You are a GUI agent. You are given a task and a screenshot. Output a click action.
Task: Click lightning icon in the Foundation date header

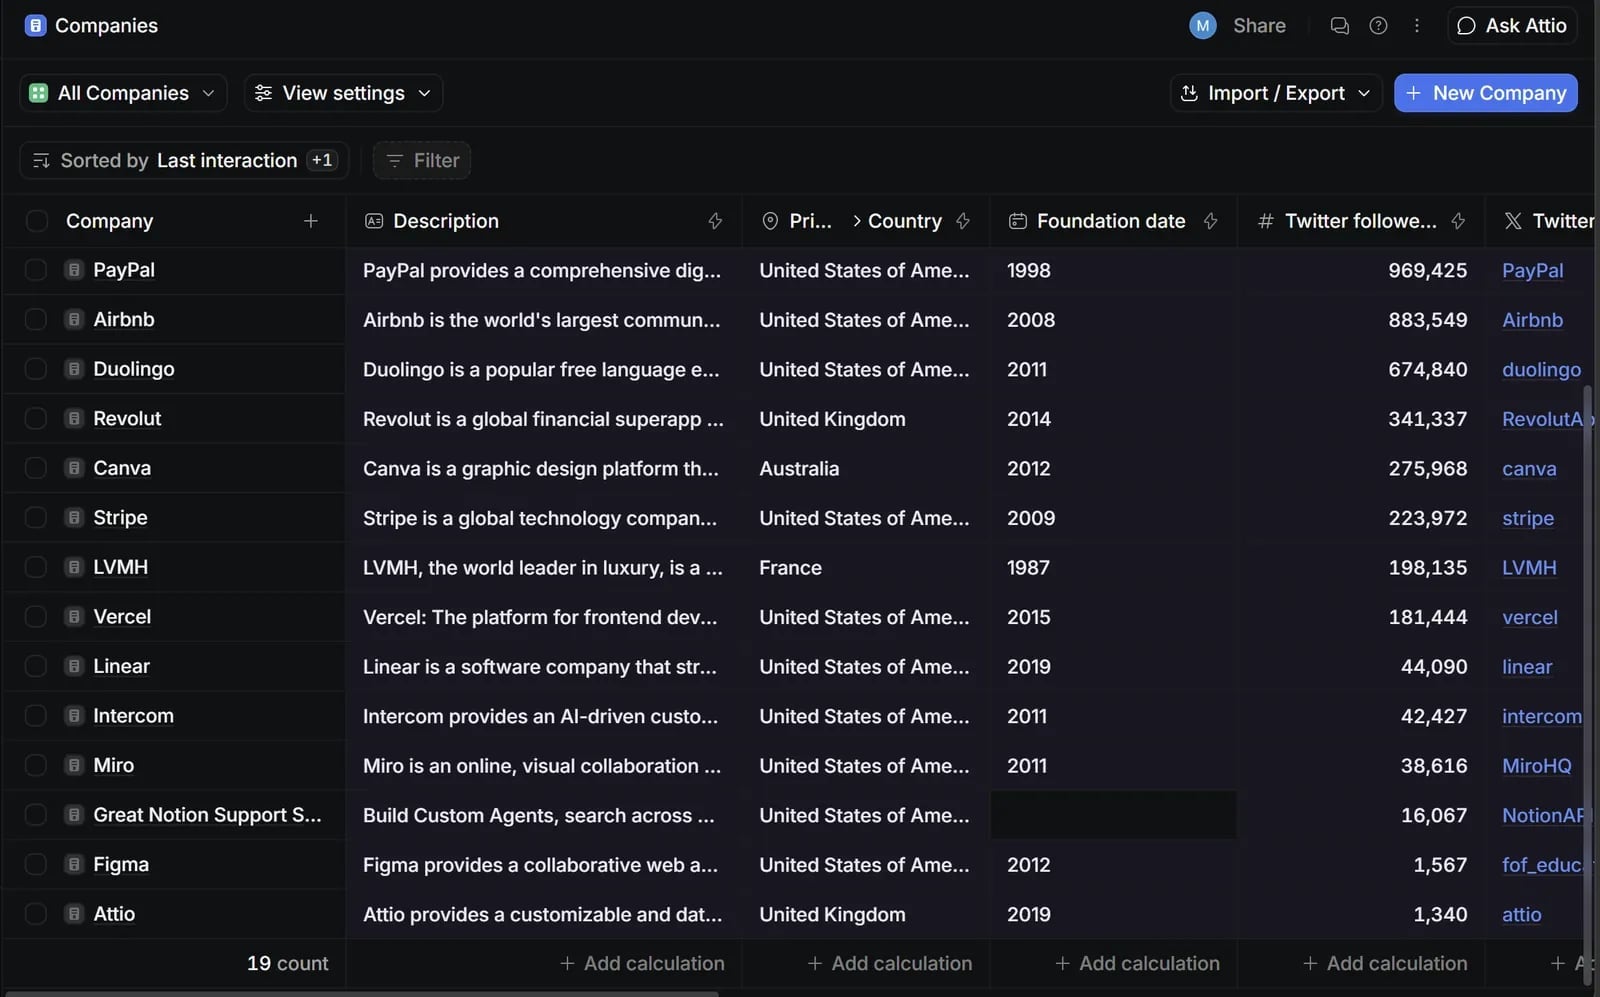[x=1210, y=221]
